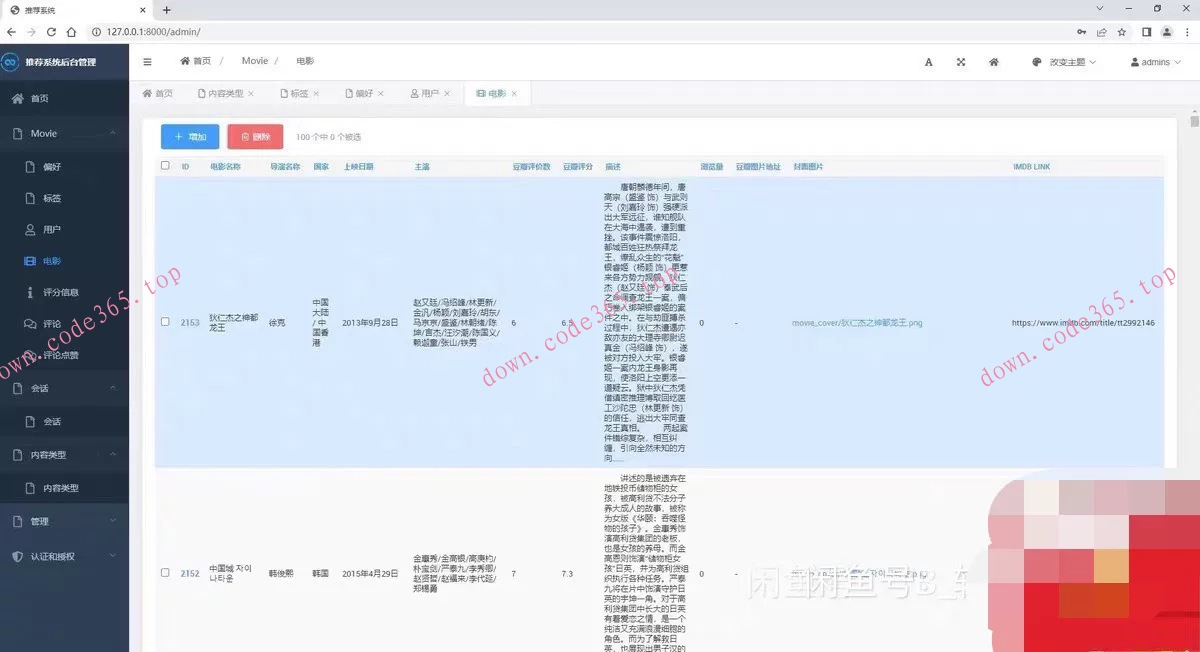Click the 标签 file icon in sidebar
The width and height of the screenshot is (1200, 652).
click(30, 198)
